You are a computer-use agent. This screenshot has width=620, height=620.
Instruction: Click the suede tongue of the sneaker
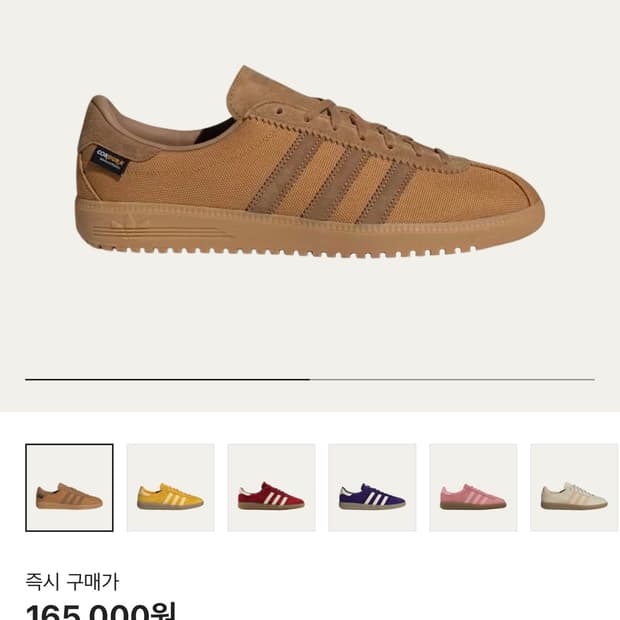coord(259,89)
